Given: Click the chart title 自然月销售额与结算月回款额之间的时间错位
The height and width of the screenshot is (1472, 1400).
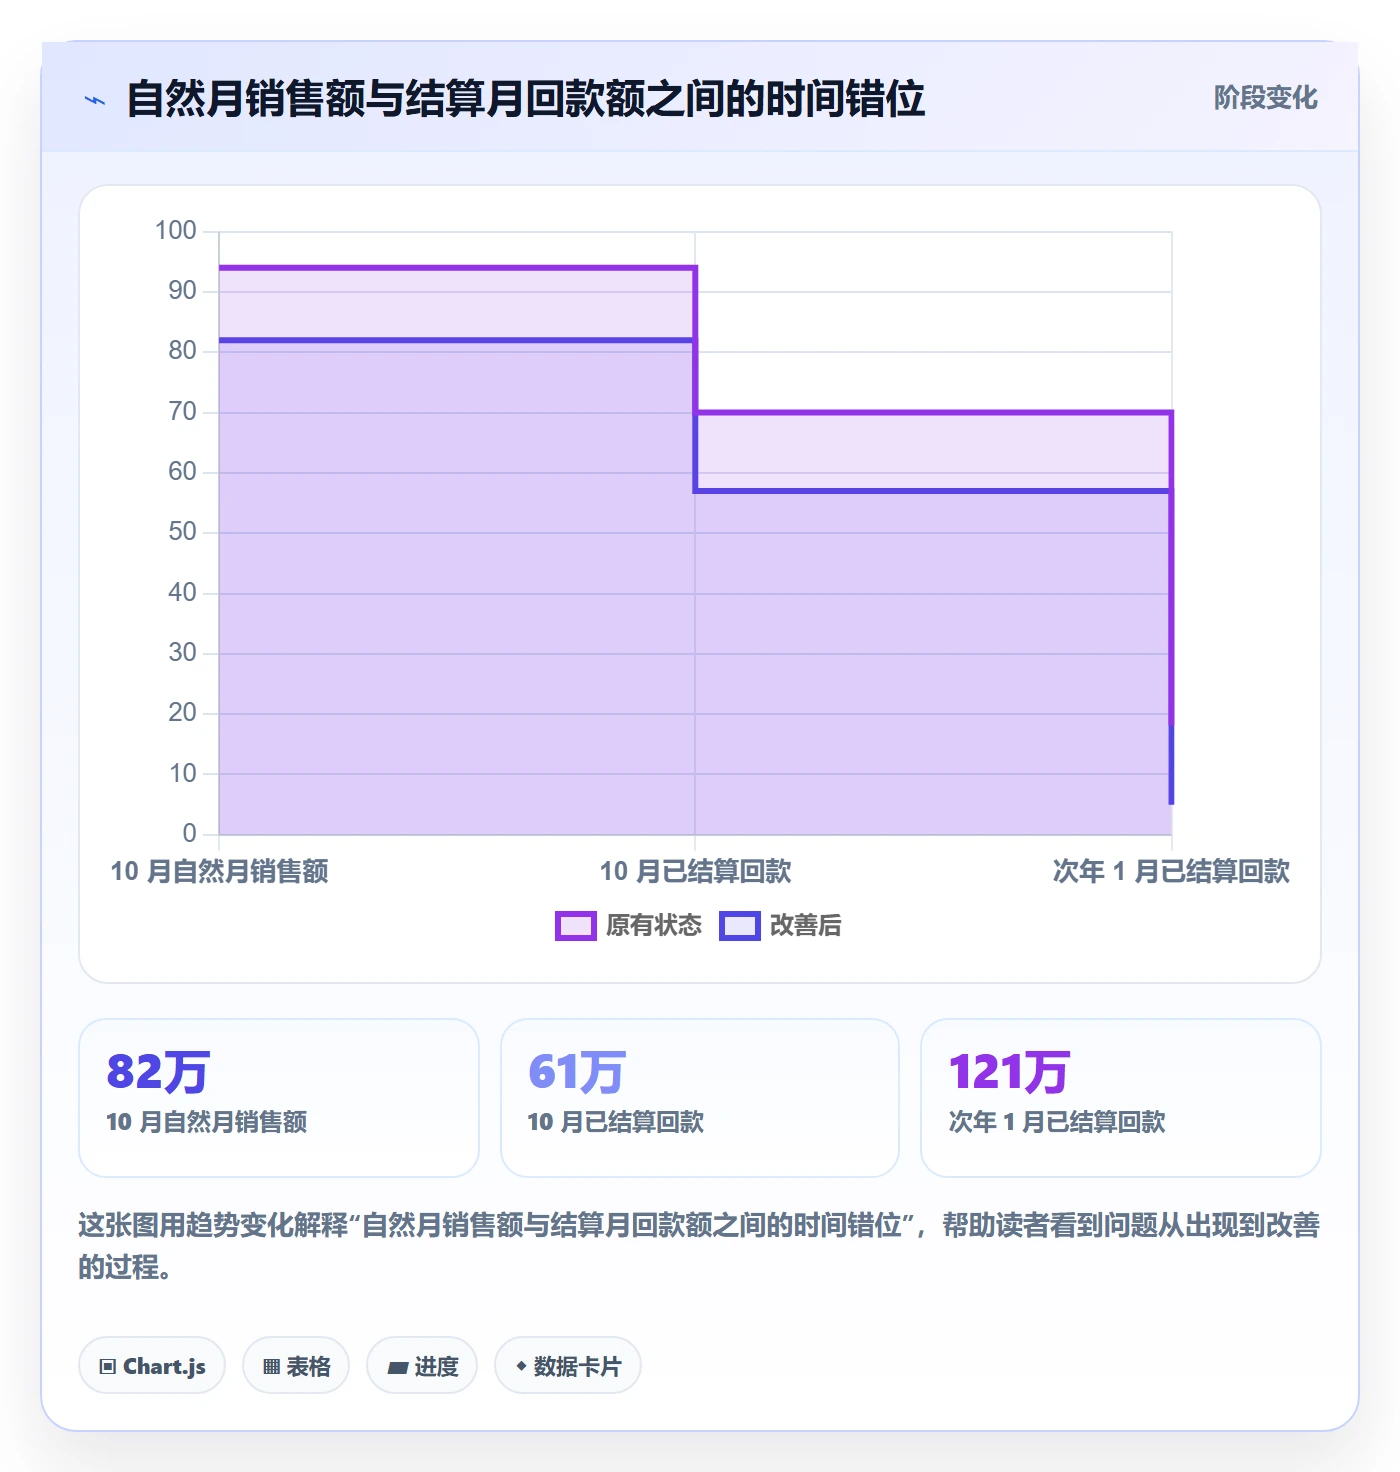Looking at the screenshot, I should pos(526,100).
